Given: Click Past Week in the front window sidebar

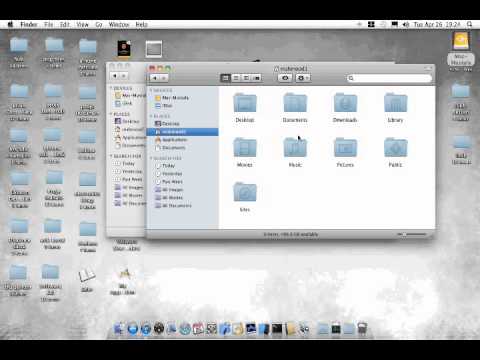Looking at the screenshot, I should point(182,182).
